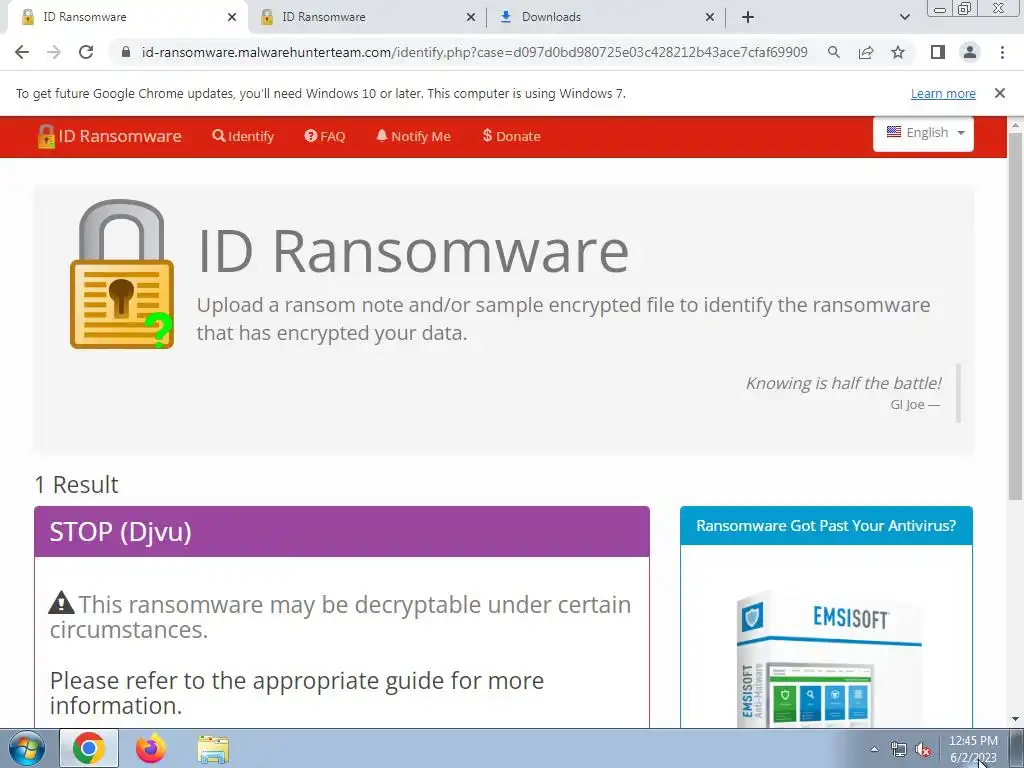Click the muted volume tray icon
The width and height of the screenshot is (1024, 768).
923,750
